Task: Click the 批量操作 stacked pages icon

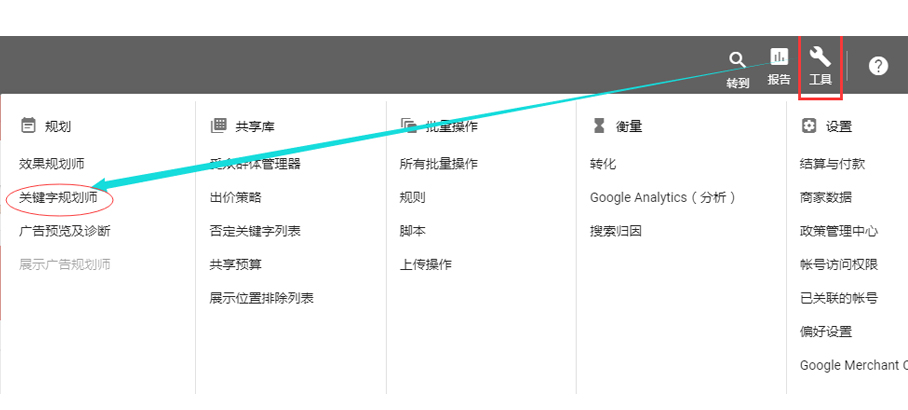Action: [409, 126]
